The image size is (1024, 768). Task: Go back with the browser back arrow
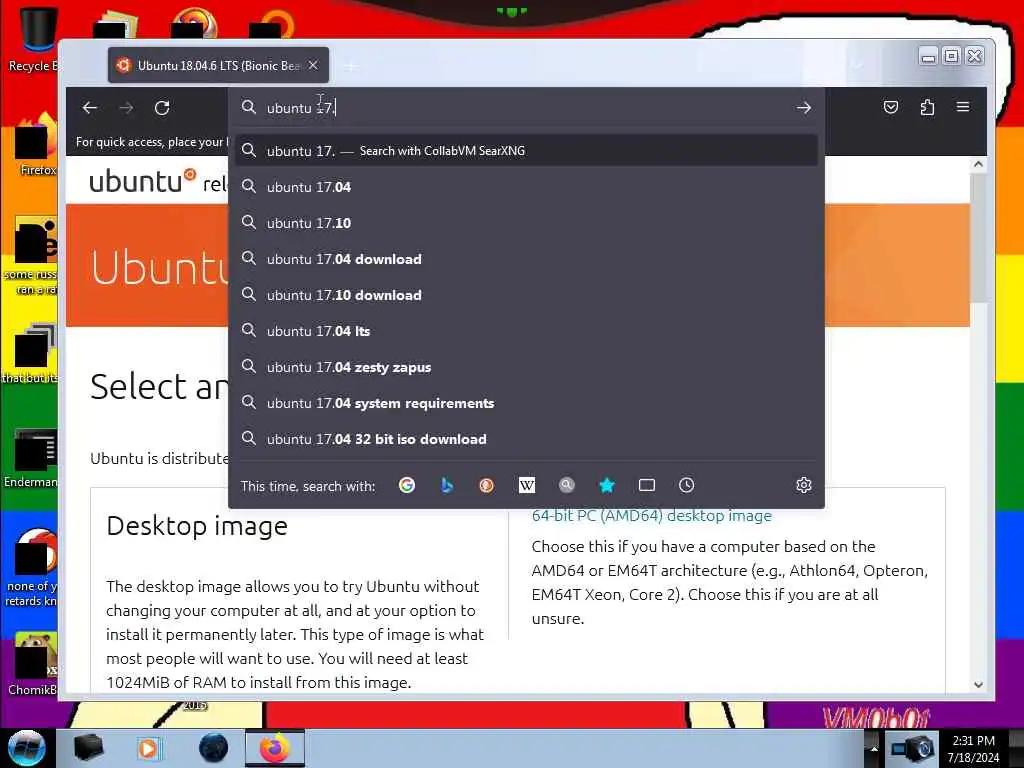pyautogui.click(x=89, y=108)
